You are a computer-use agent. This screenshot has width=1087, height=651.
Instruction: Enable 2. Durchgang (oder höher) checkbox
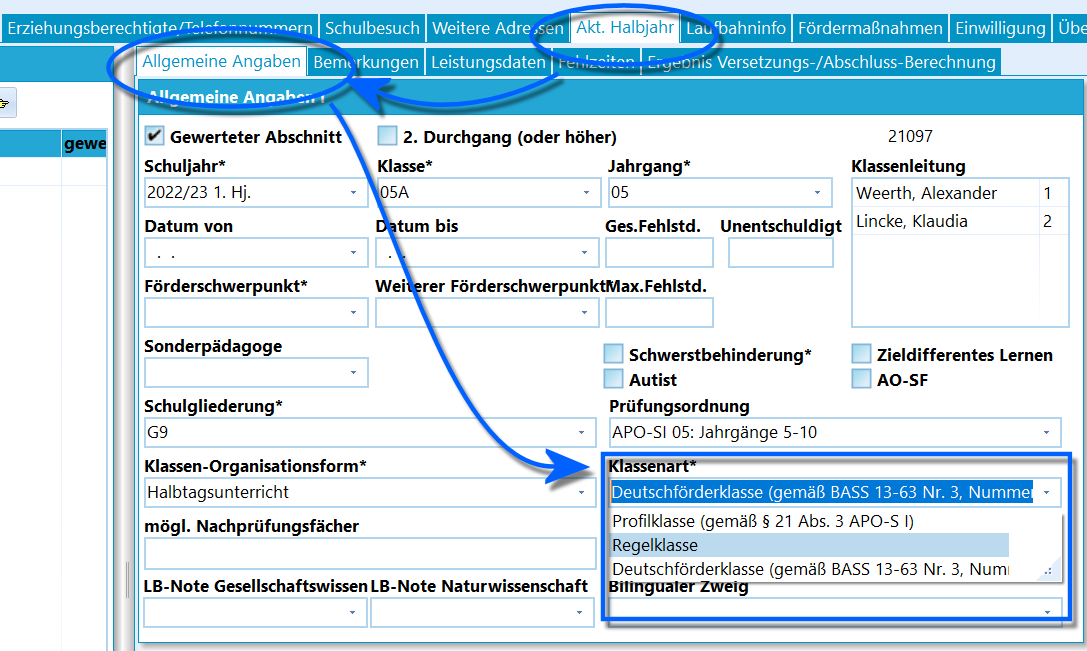pyautogui.click(x=387, y=135)
